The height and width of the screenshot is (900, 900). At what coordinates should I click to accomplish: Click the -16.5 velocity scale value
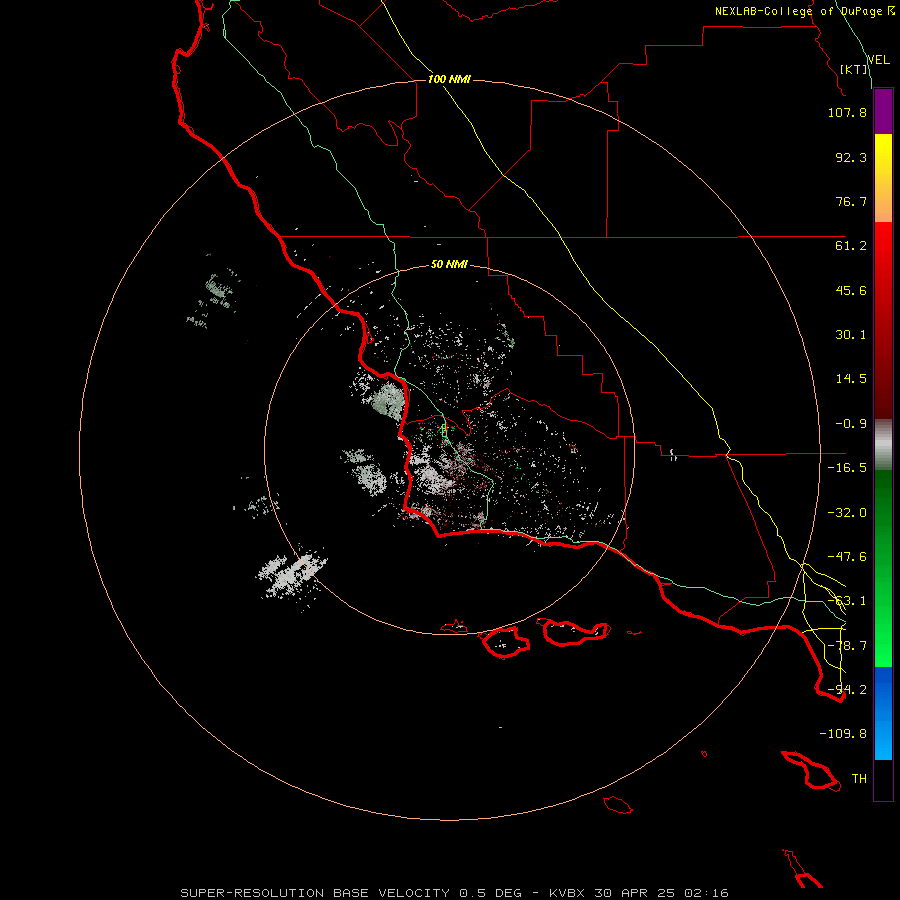[847, 468]
